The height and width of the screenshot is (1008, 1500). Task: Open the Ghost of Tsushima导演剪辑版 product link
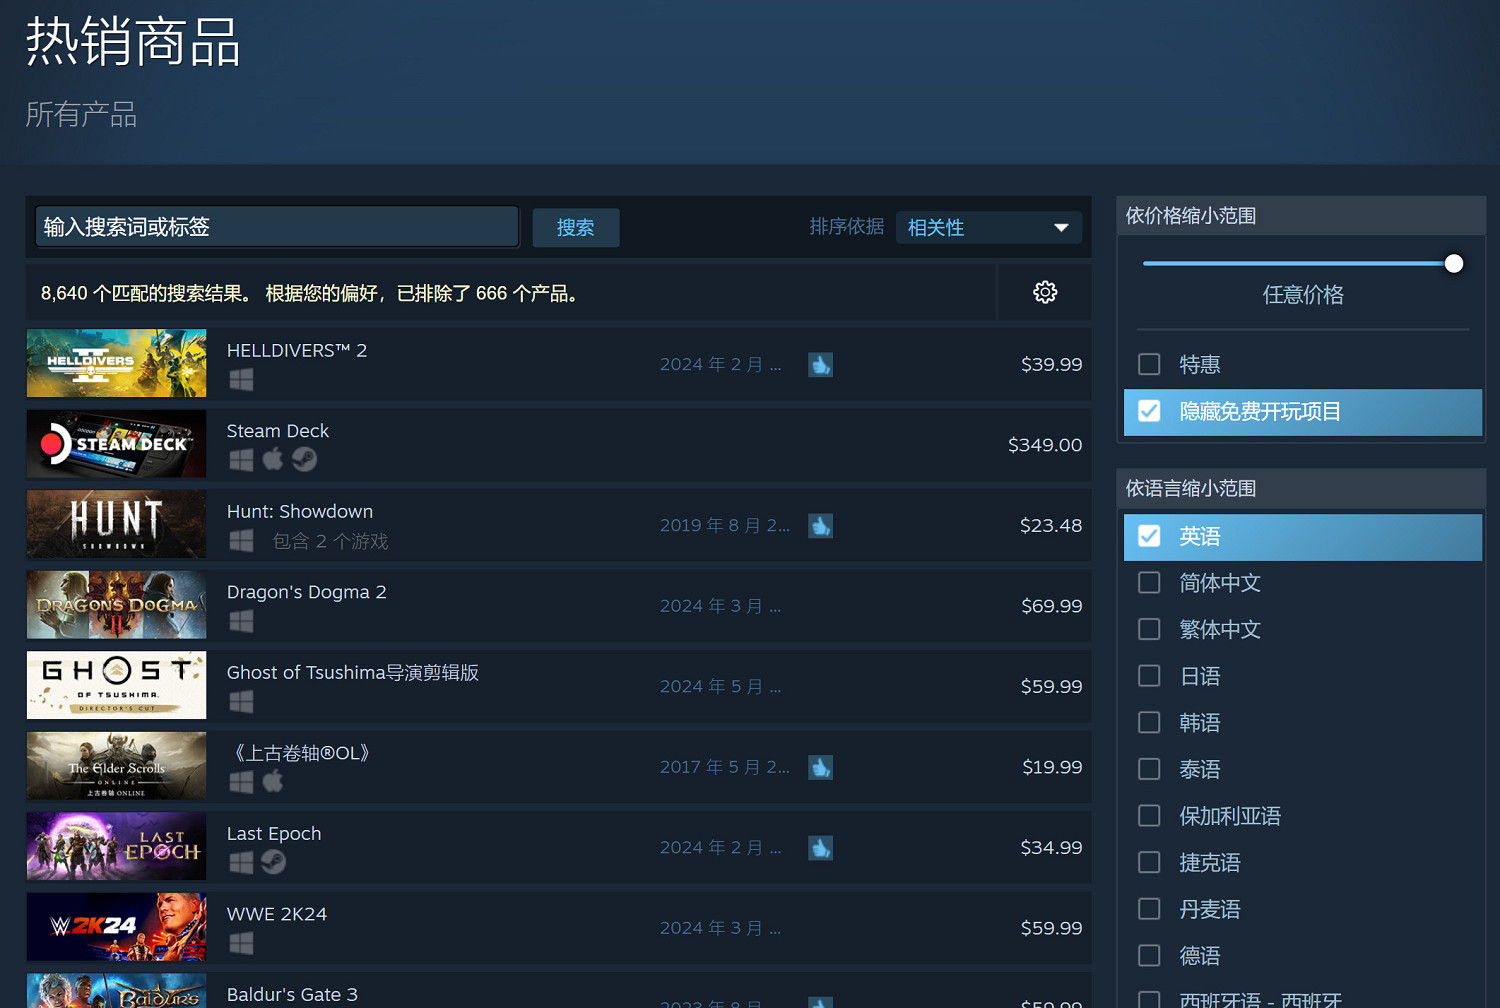352,672
